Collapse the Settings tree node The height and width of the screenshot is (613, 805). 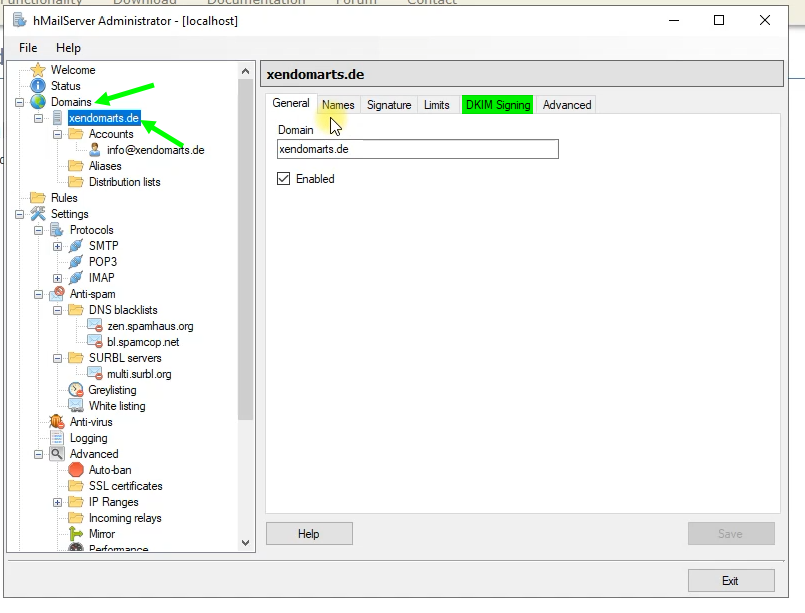20,214
